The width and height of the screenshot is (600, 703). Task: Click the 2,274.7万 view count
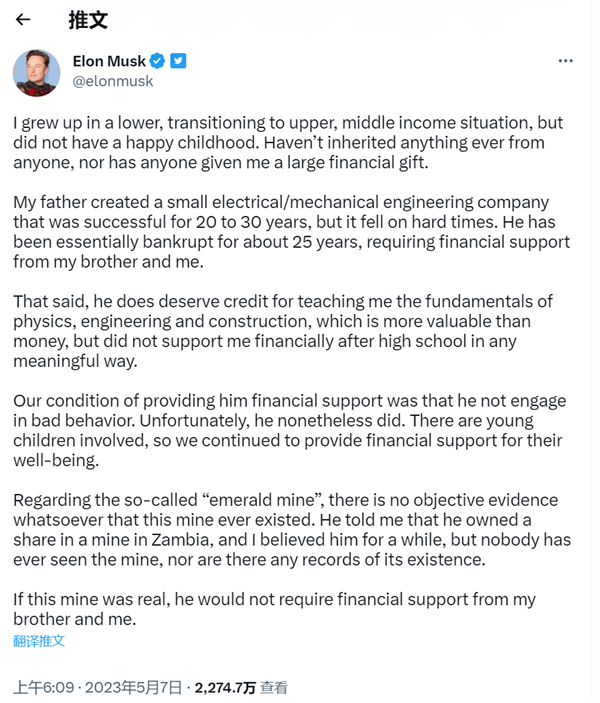[x=224, y=687]
